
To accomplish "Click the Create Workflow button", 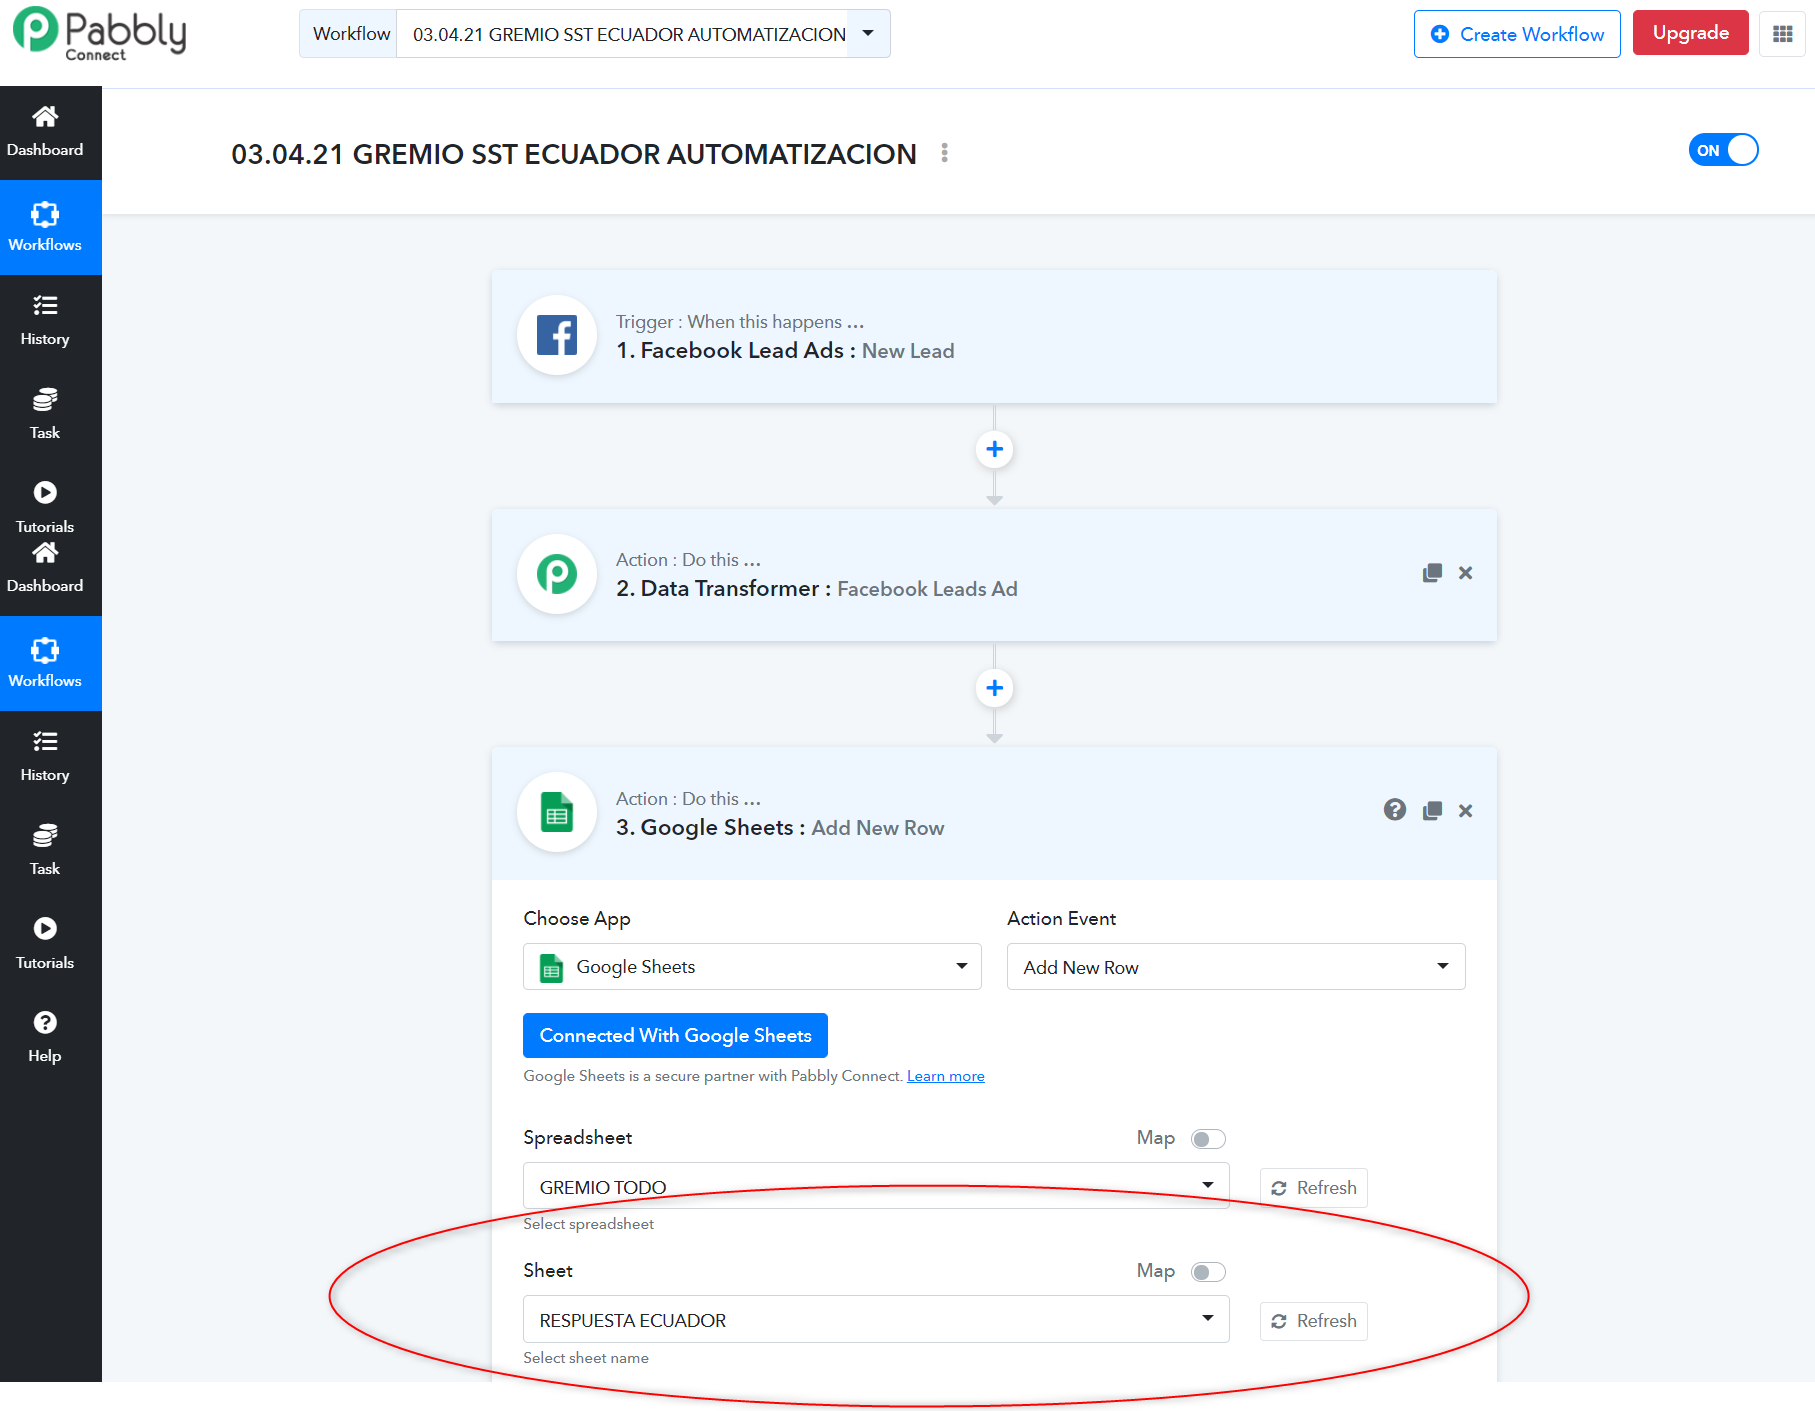I will (1517, 34).
